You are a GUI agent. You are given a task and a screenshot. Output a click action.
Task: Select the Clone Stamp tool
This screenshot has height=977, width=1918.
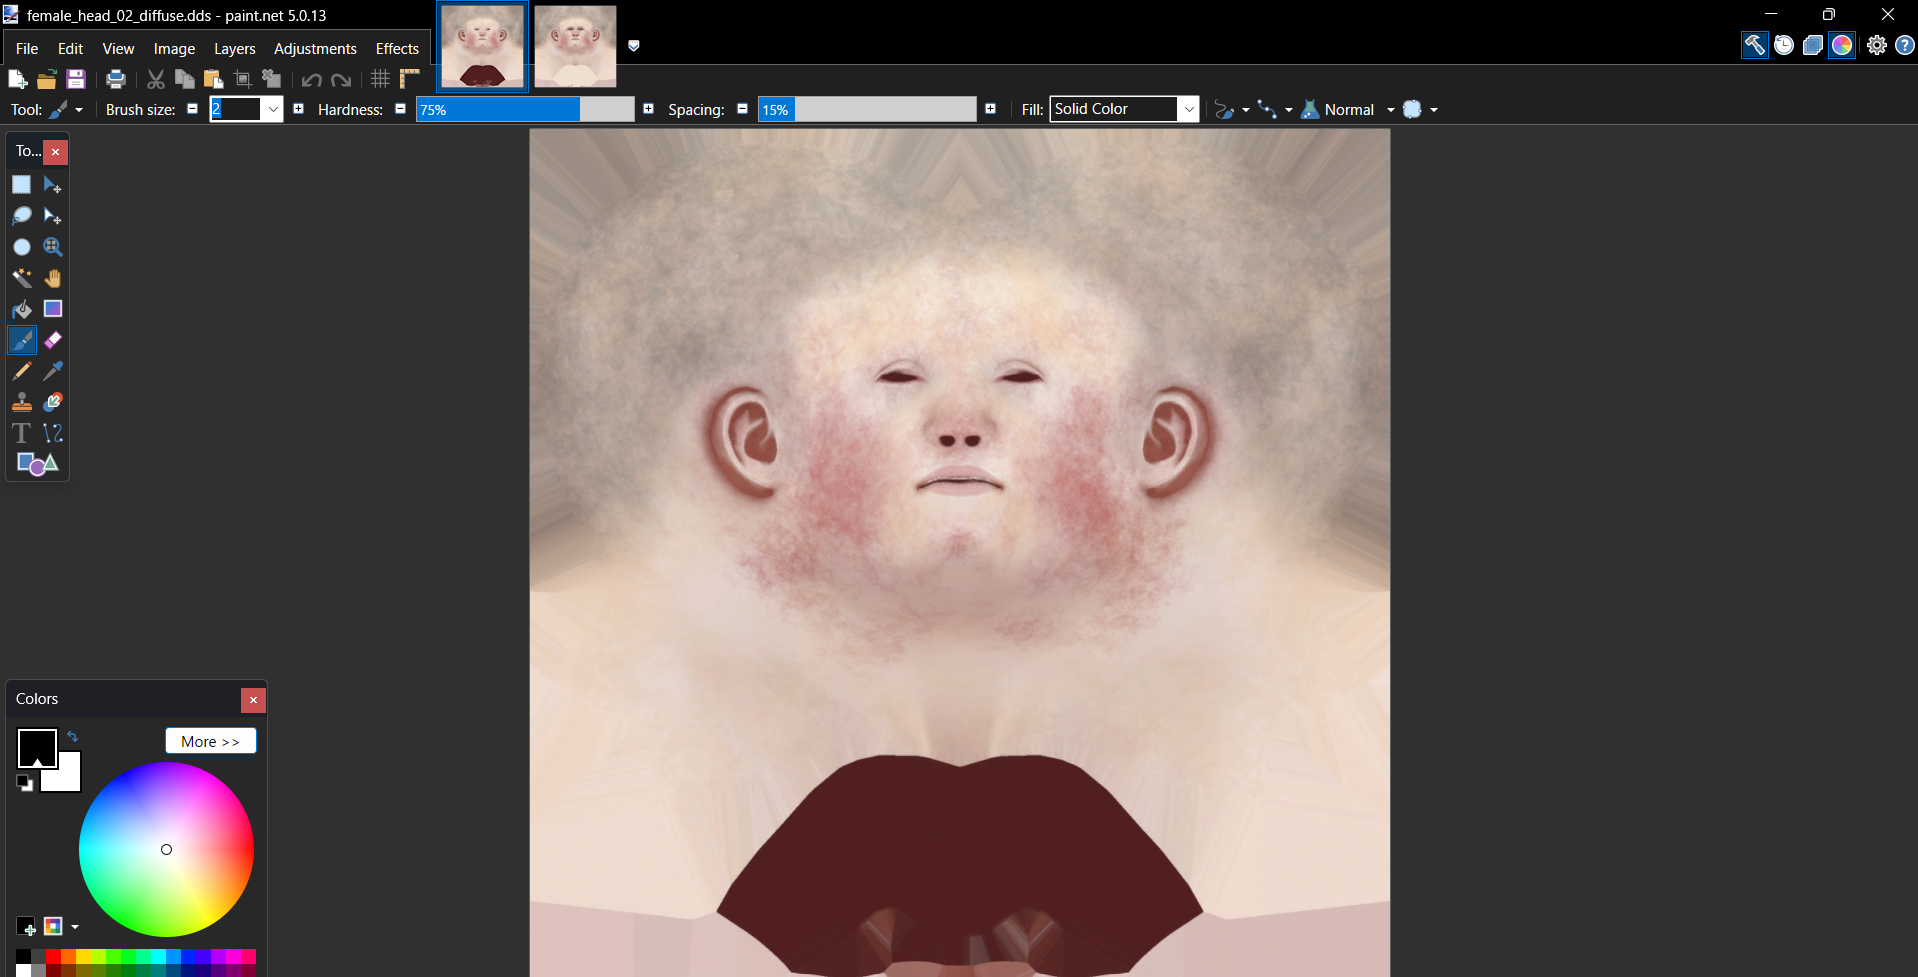point(22,402)
